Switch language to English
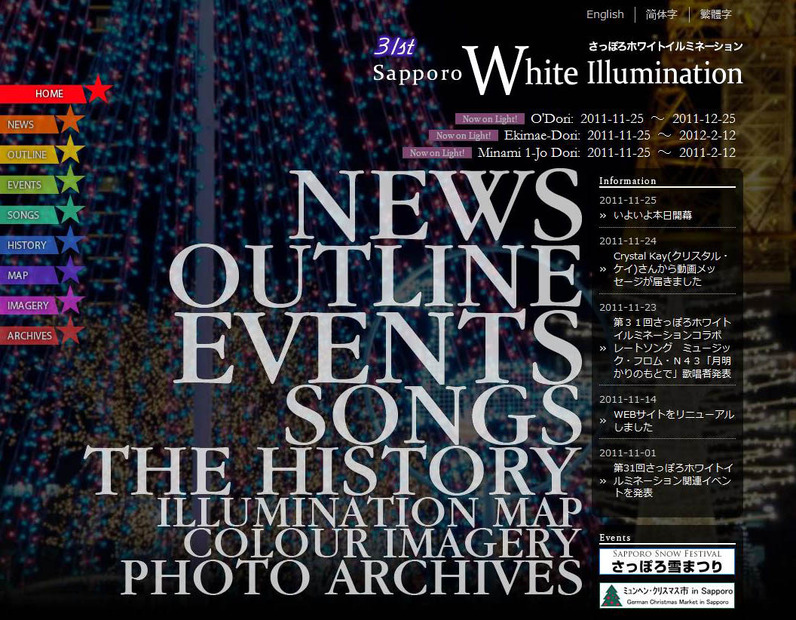The image size is (796, 620). click(605, 14)
